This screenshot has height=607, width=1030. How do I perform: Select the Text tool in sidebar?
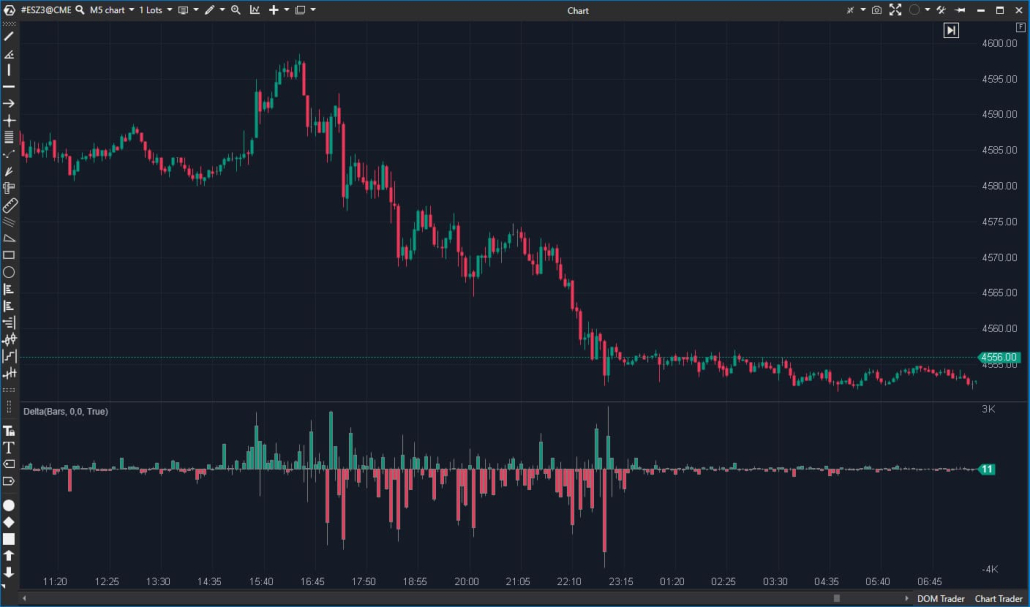click(x=9, y=447)
